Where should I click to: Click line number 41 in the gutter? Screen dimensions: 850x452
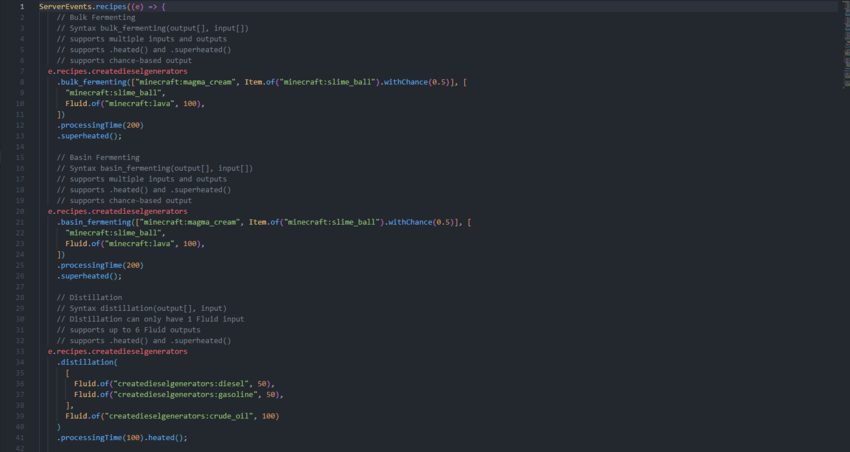coord(21,437)
